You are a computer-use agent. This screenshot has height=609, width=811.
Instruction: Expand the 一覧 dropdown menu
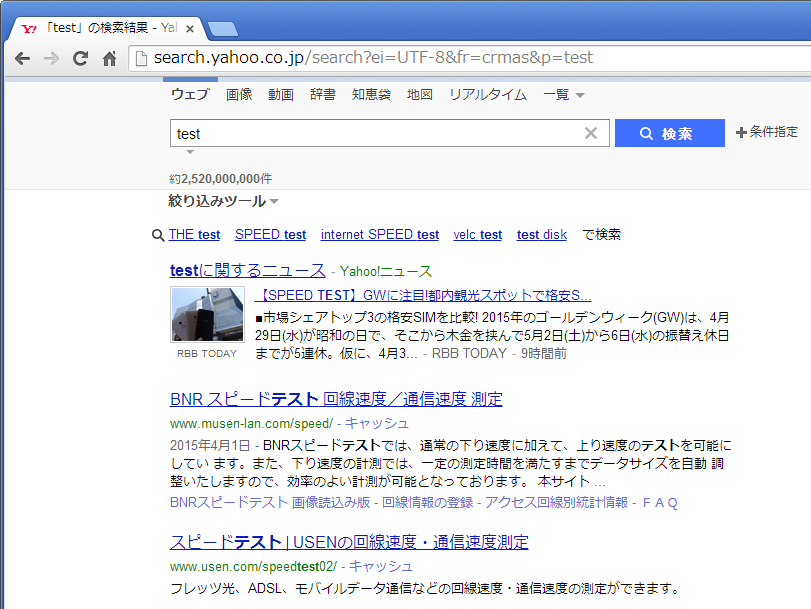point(564,95)
